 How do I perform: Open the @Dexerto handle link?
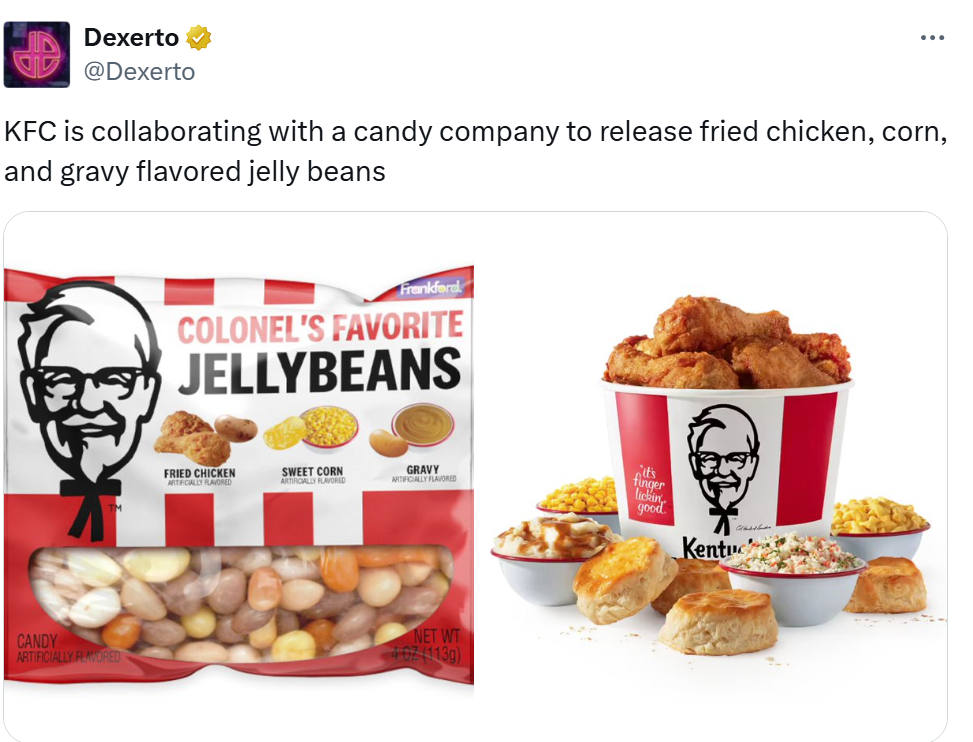click(x=140, y=72)
